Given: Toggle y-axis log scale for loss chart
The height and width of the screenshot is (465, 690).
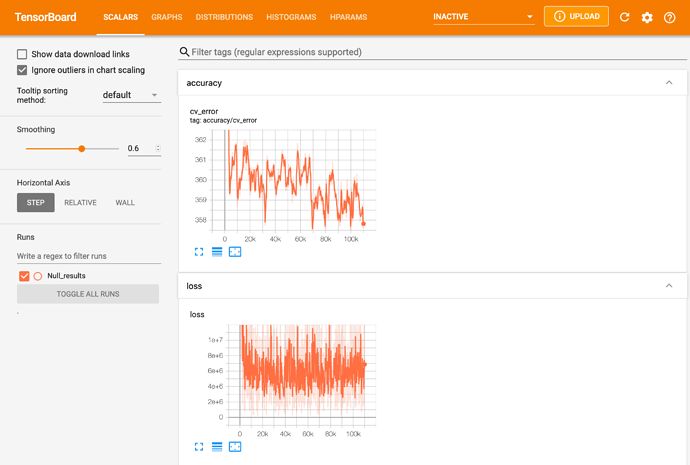Looking at the screenshot, I should [x=217, y=447].
